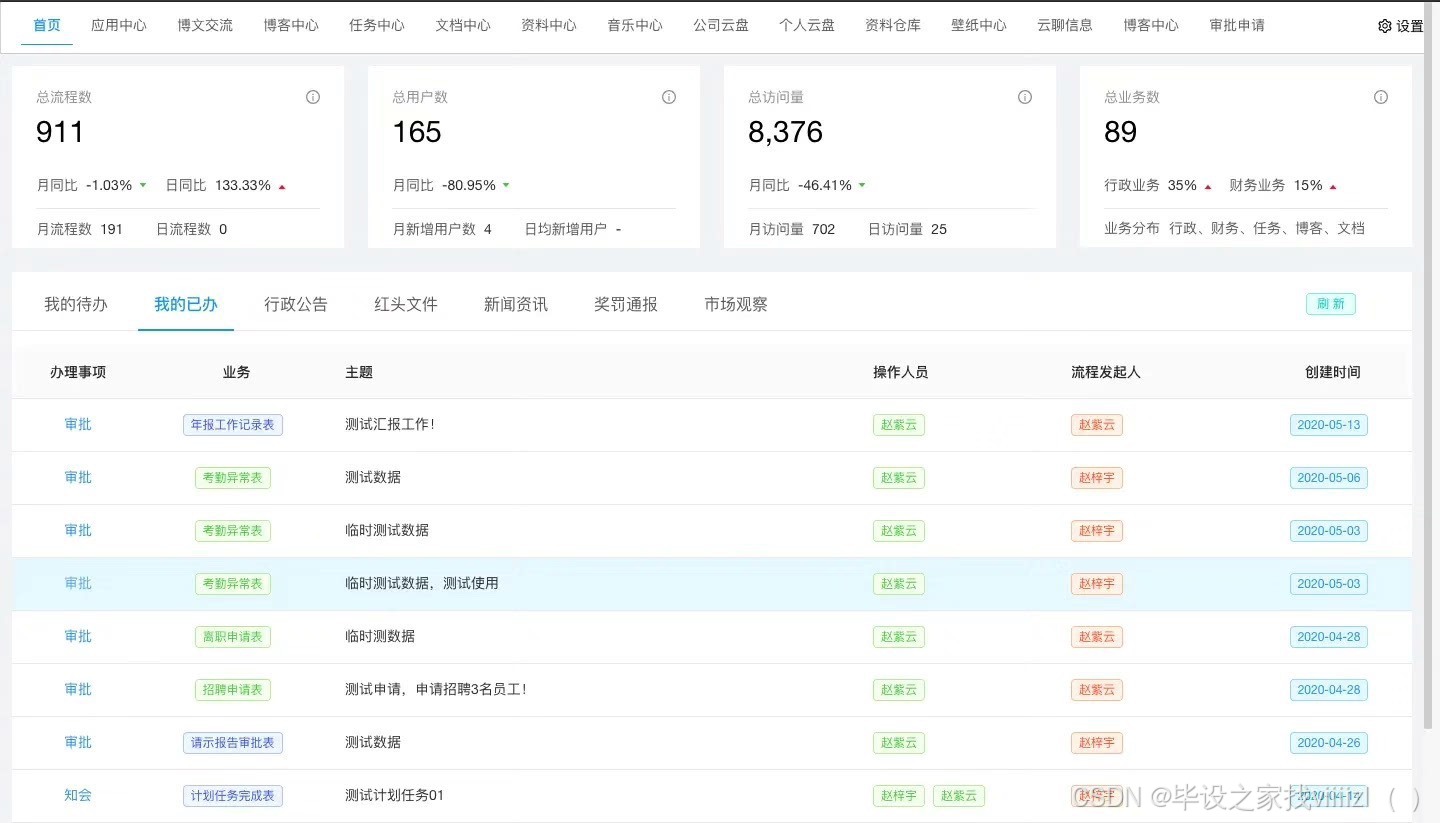The image size is (1440, 823).
Task: Select the 市场观察 tab
Action: point(735,304)
